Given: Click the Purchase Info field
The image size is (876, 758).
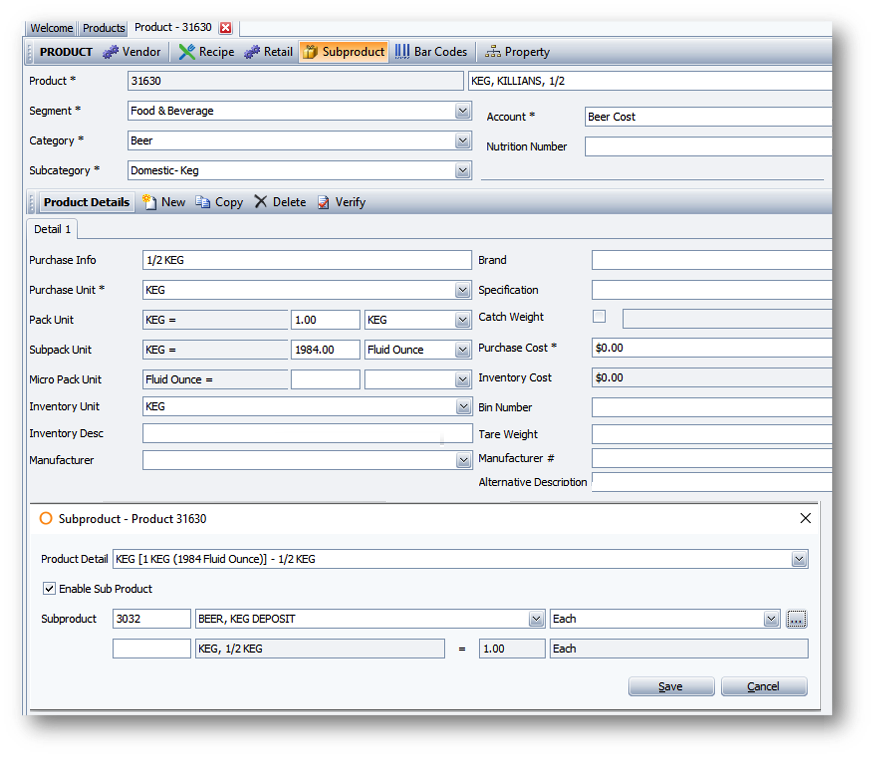Looking at the screenshot, I should tap(307, 260).
